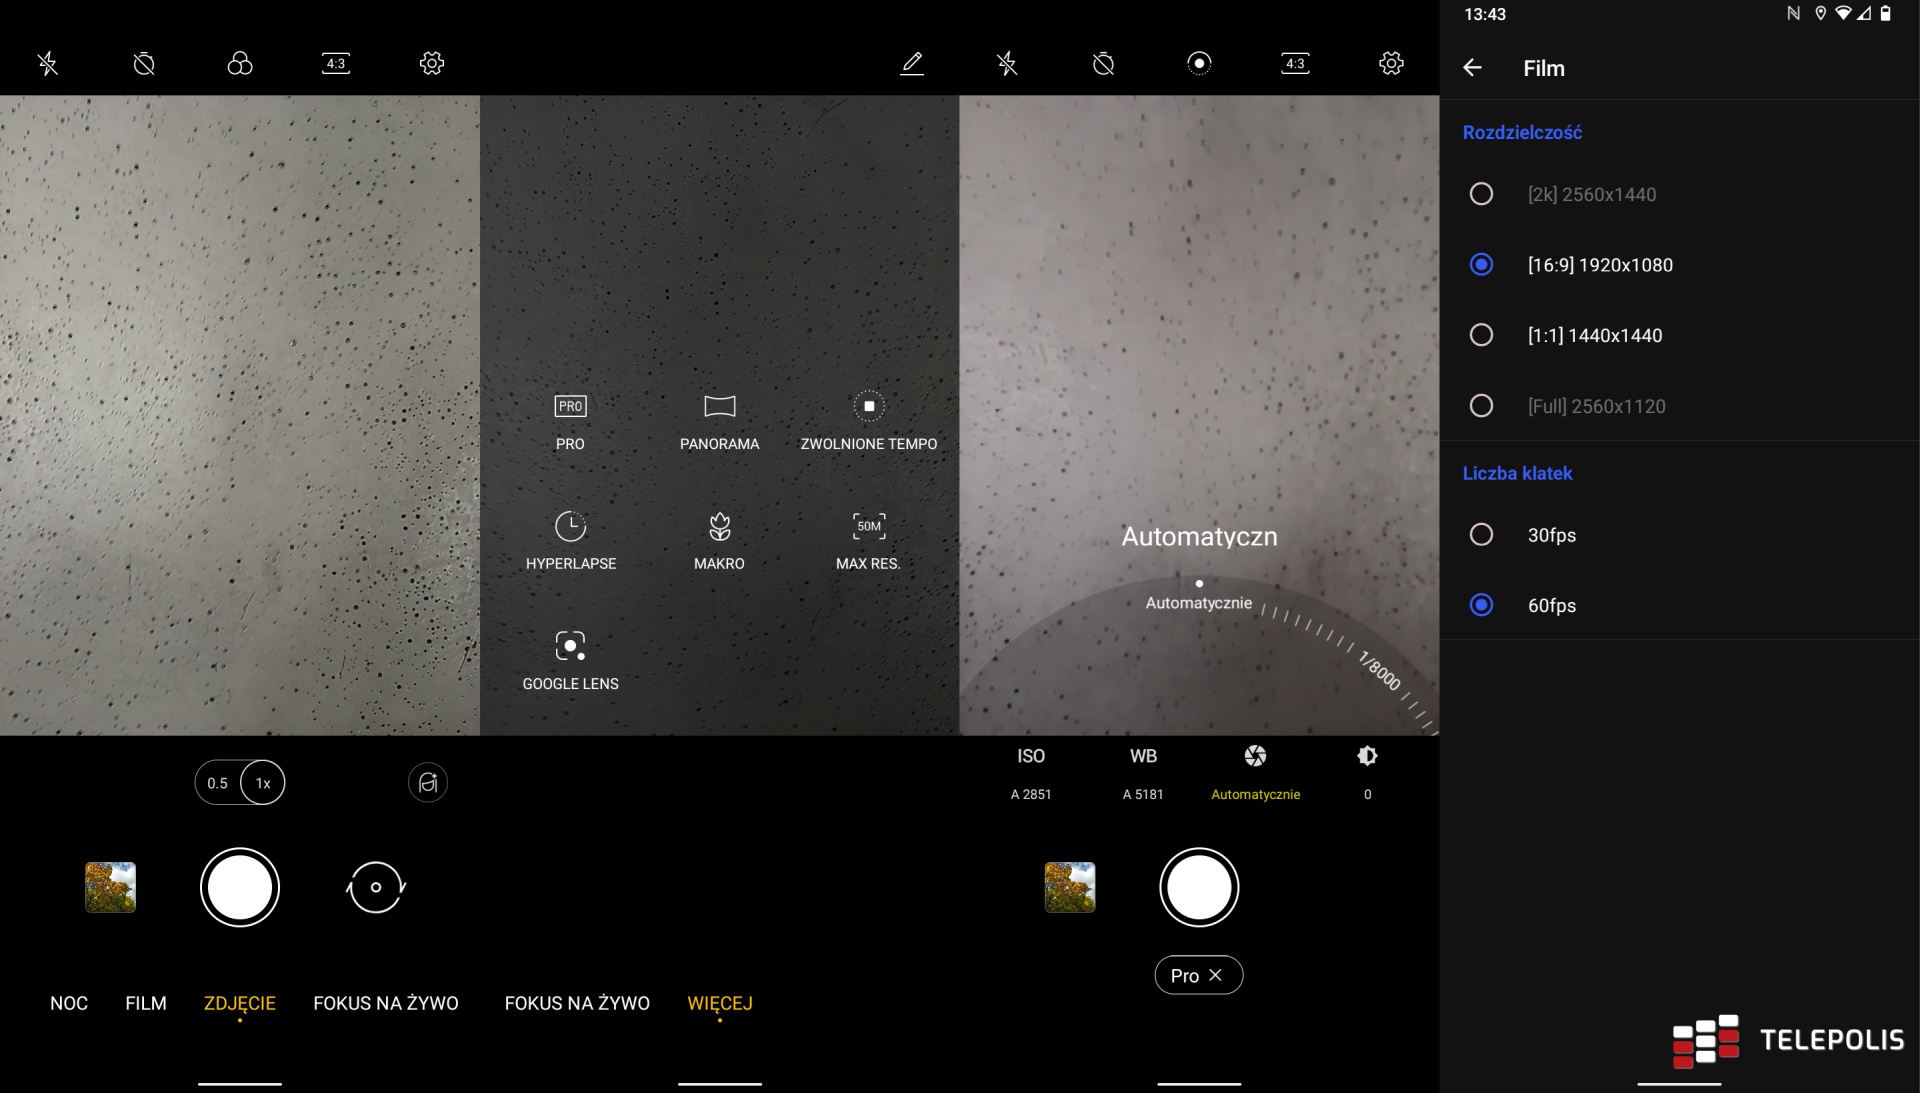
Task: Open last photo gallery thumbnail
Action: pos(110,887)
